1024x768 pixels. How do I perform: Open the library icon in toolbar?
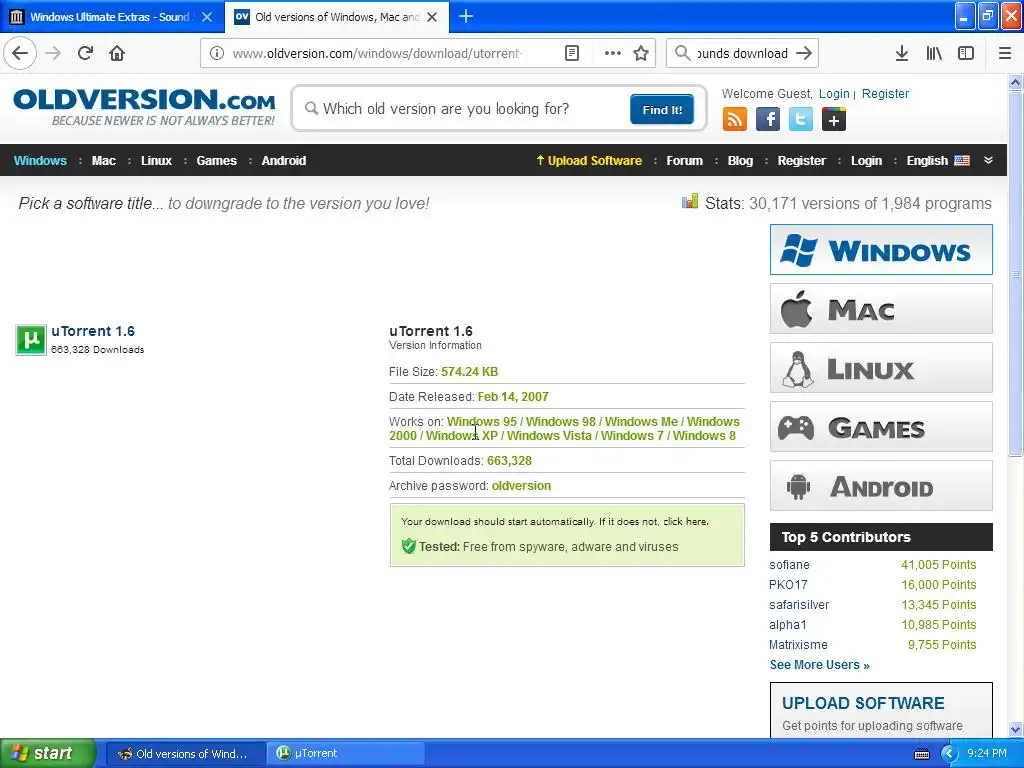tap(934, 54)
